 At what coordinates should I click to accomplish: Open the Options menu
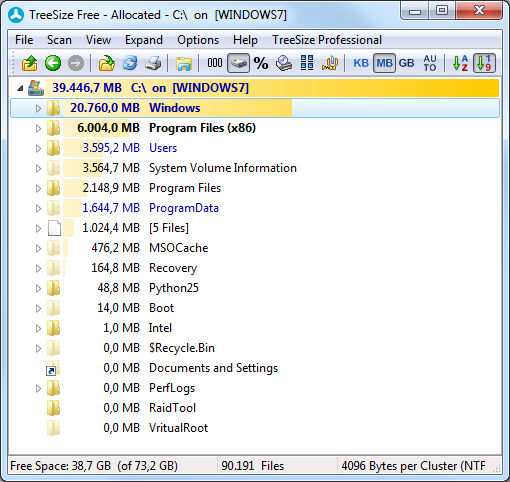[x=198, y=40]
